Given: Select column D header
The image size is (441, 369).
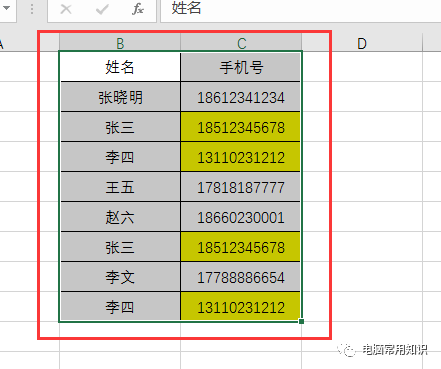Looking at the screenshot, I should 362,43.
